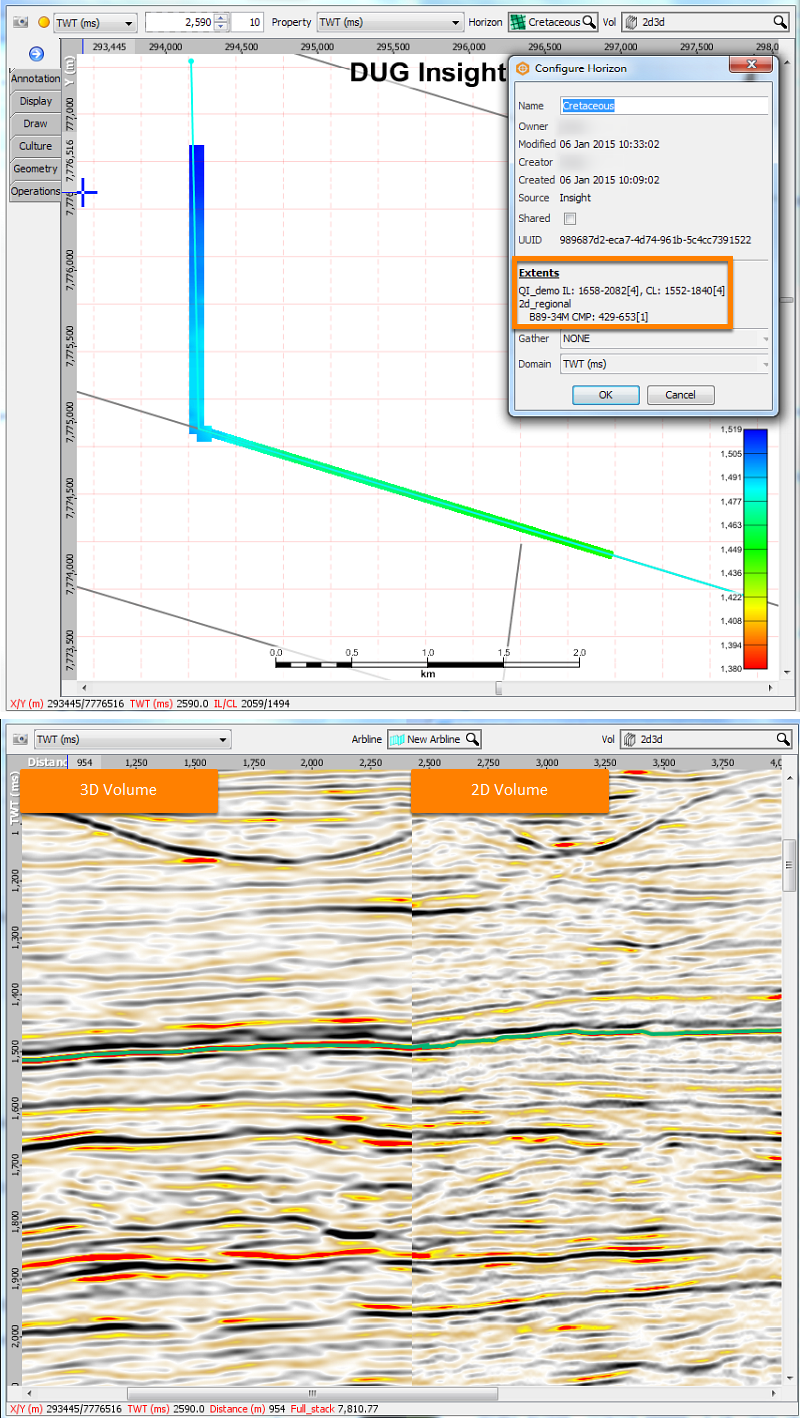Click the blue arrow collapse icon above tabs
This screenshot has width=800, height=1418.
[36, 54]
